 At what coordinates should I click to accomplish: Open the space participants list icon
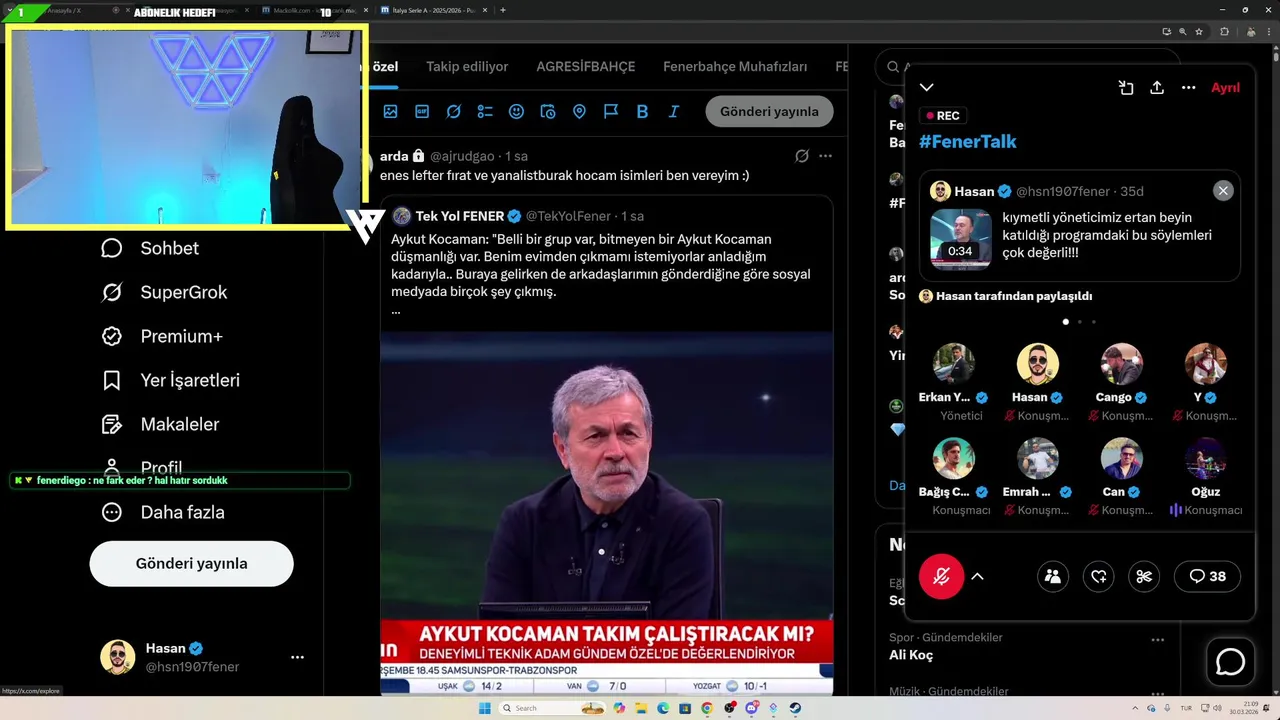coord(1052,576)
